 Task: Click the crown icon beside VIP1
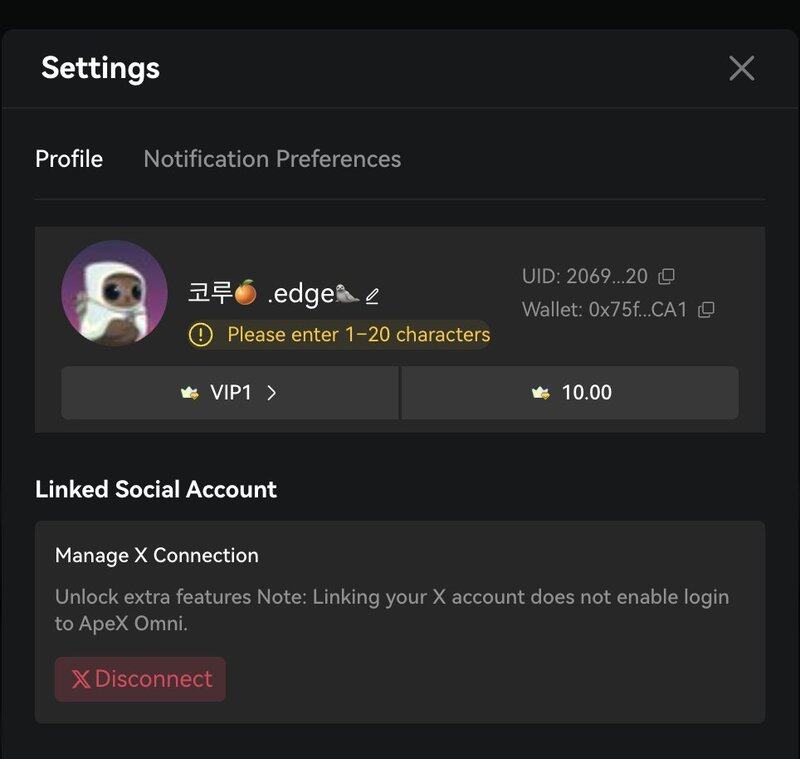190,393
